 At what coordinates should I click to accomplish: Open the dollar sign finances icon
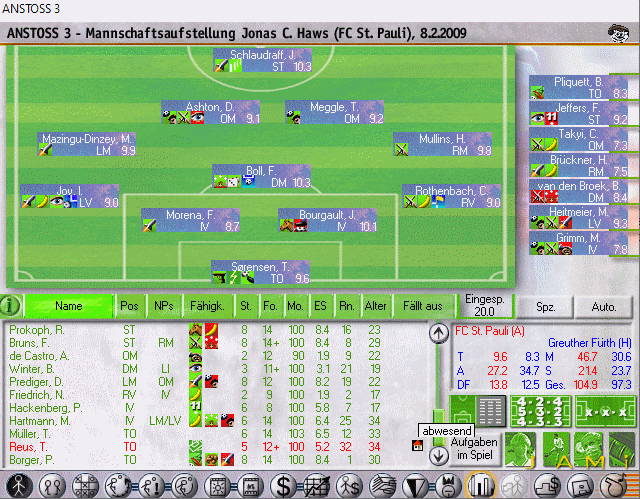click(284, 486)
